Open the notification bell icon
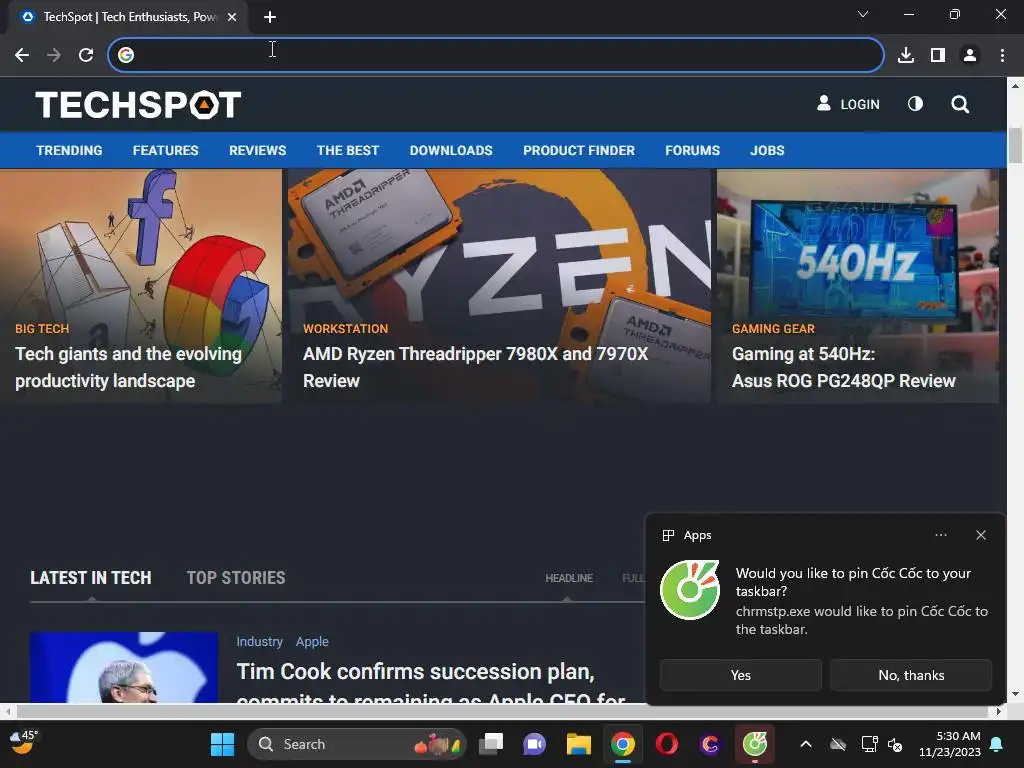Viewport: 1024px width, 768px height. coord(997,744)
